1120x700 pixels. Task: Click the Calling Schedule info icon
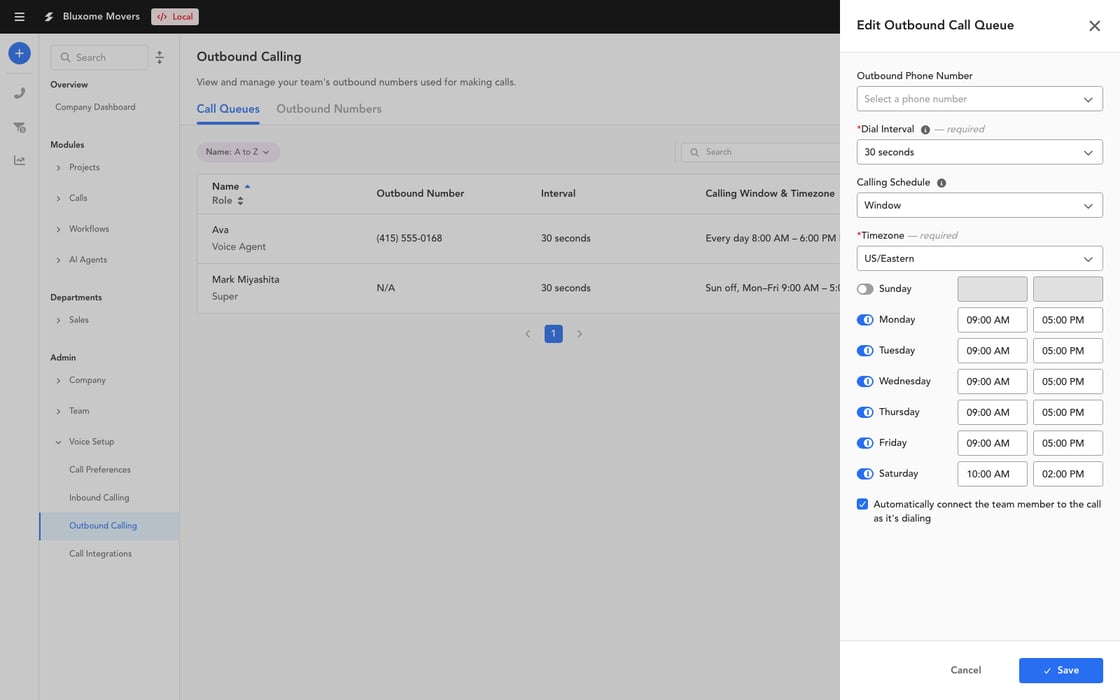point(941,183)
